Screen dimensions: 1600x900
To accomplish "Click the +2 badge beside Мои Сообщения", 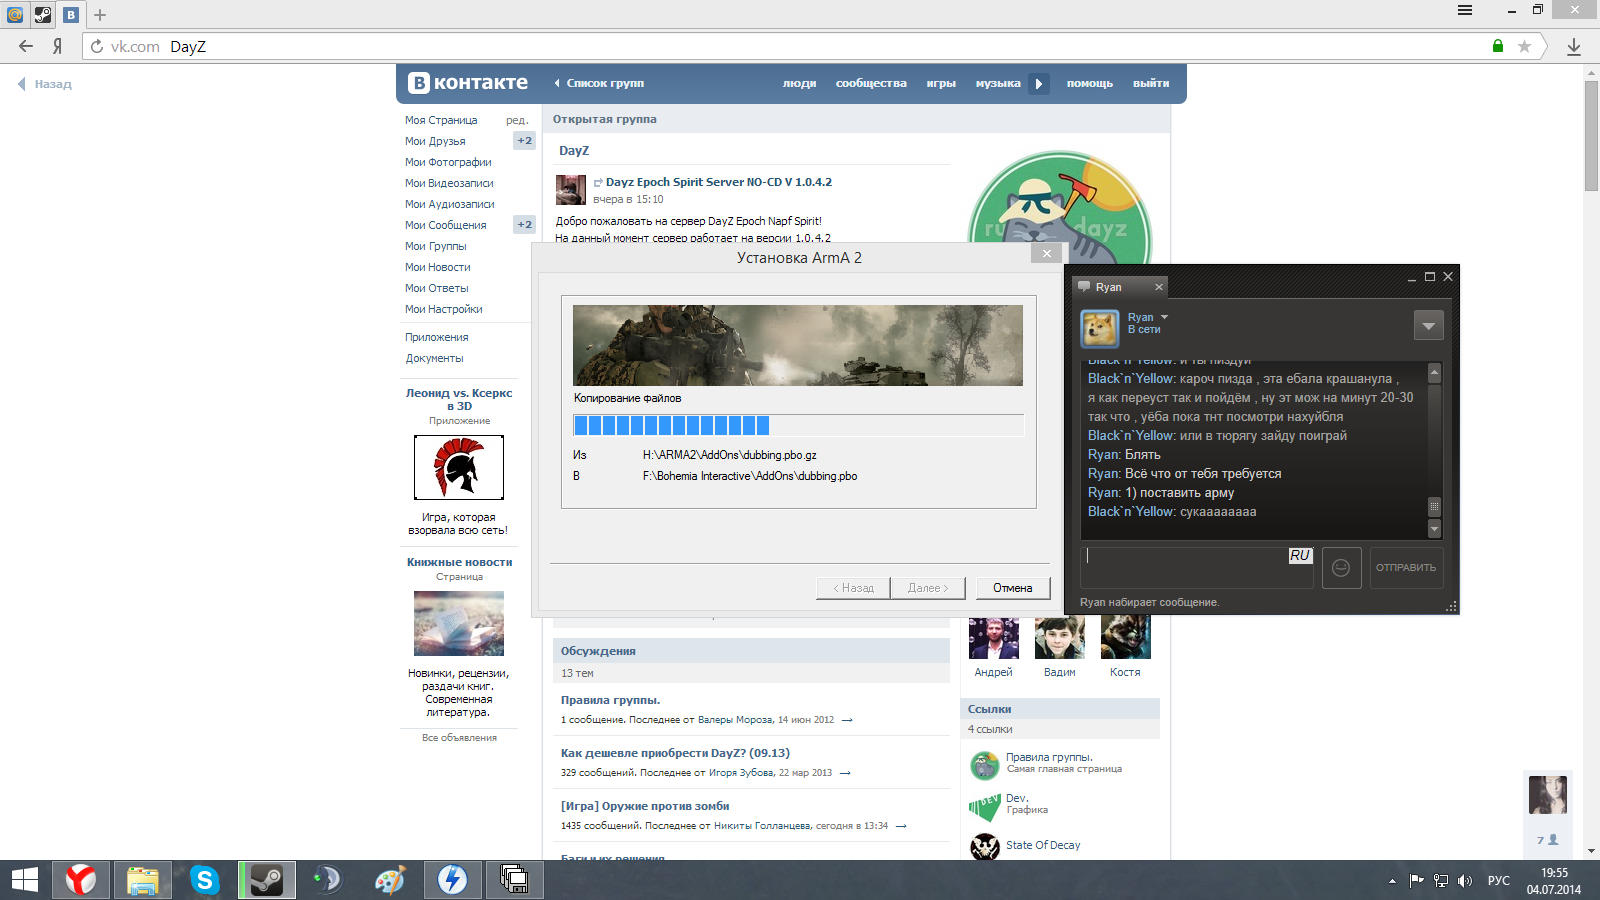I will pyautogui.click(x=524, y=225).
